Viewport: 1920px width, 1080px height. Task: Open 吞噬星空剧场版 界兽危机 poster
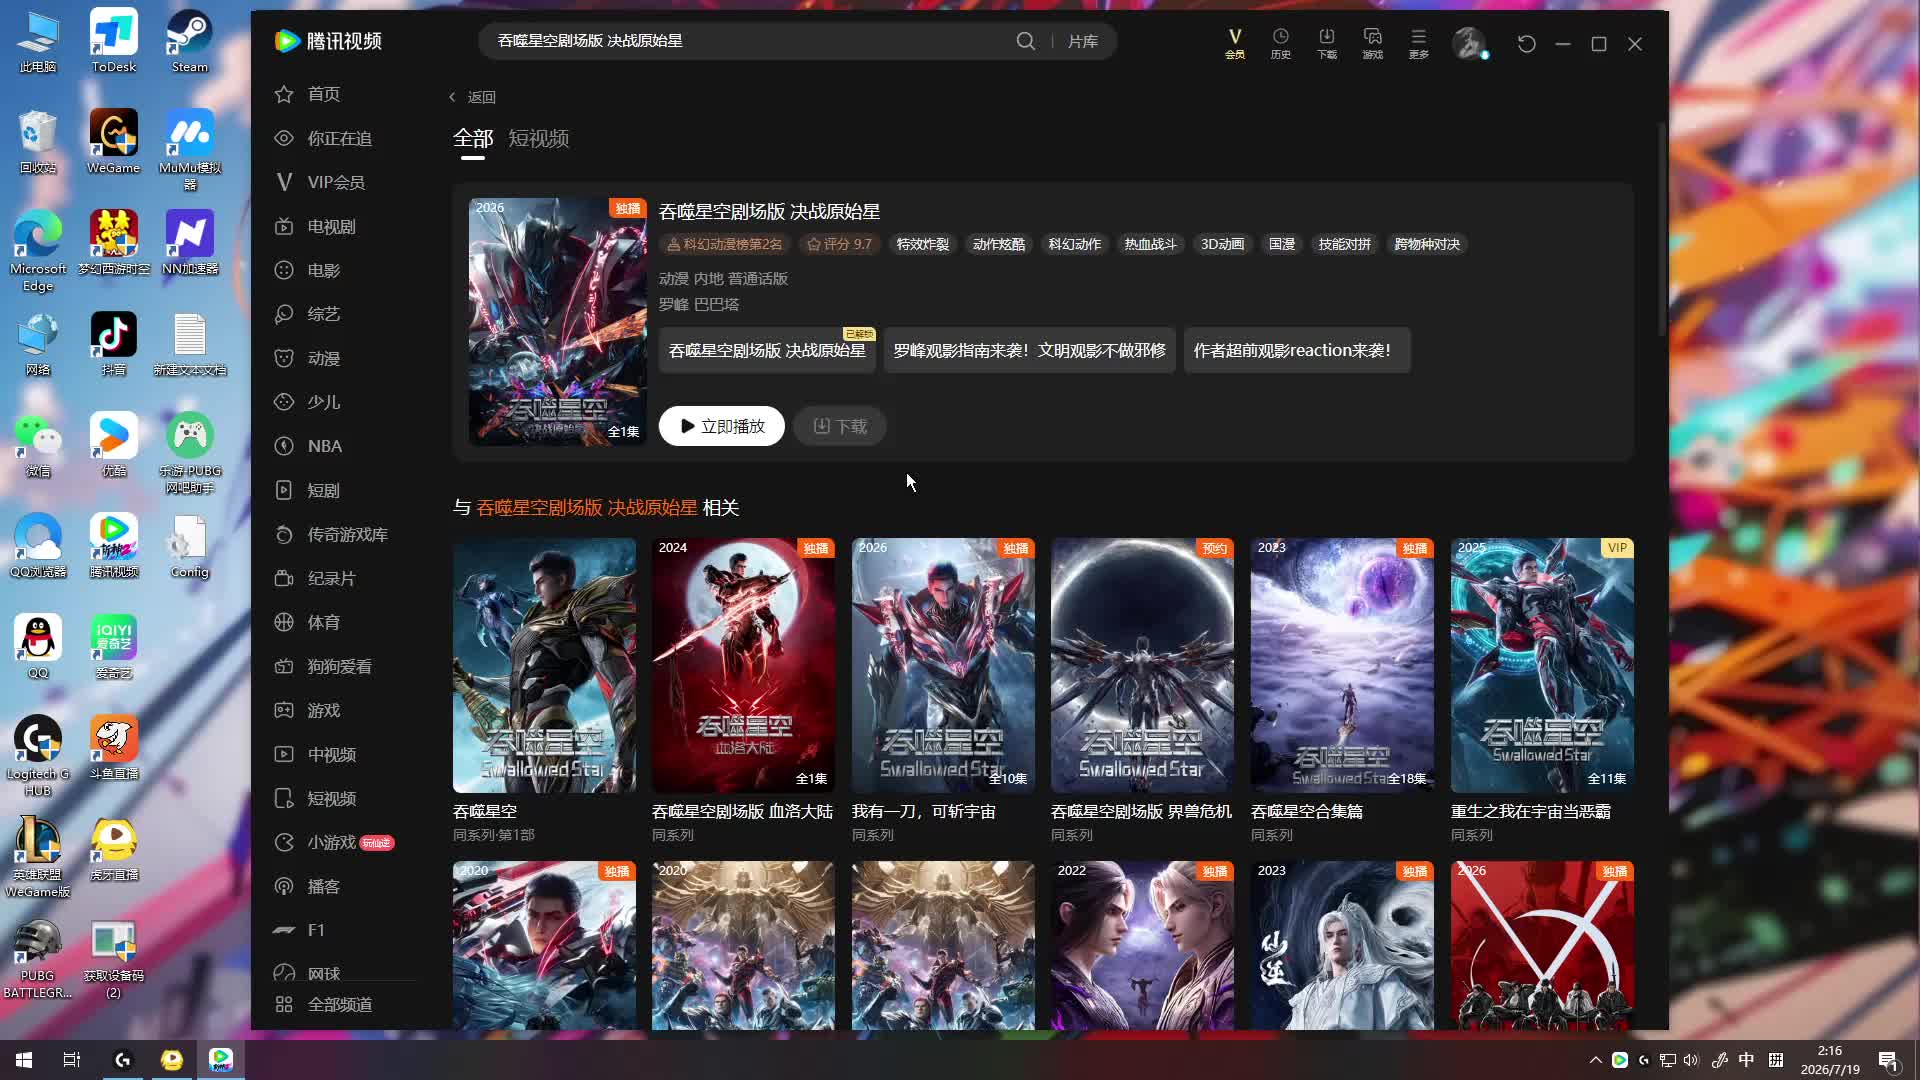coord(1142,665)
